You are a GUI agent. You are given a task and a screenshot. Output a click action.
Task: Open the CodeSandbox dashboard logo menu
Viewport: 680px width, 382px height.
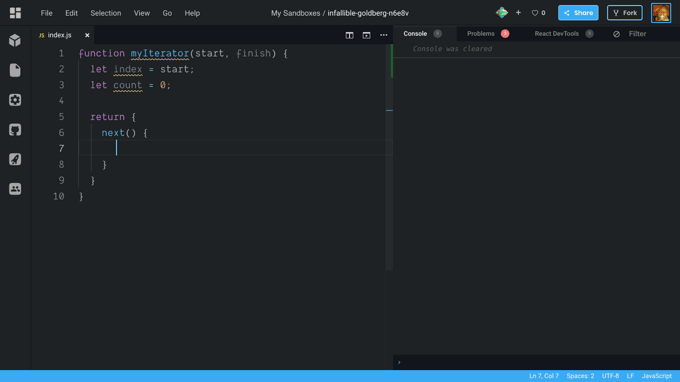point(15,13)
